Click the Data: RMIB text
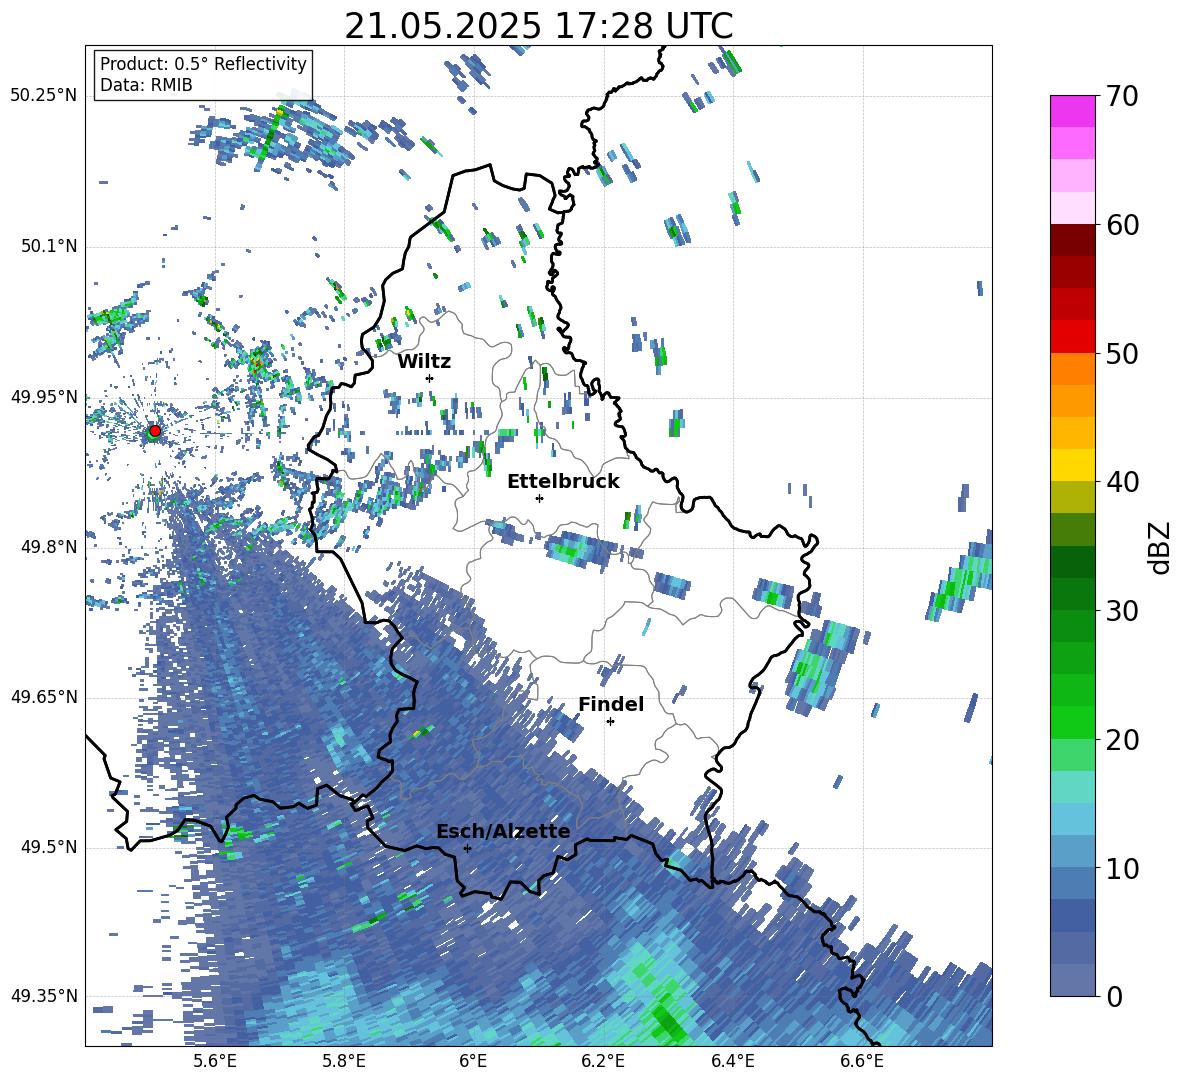The width and height of the screenshot is (1184, 1081). coord(146,85)
